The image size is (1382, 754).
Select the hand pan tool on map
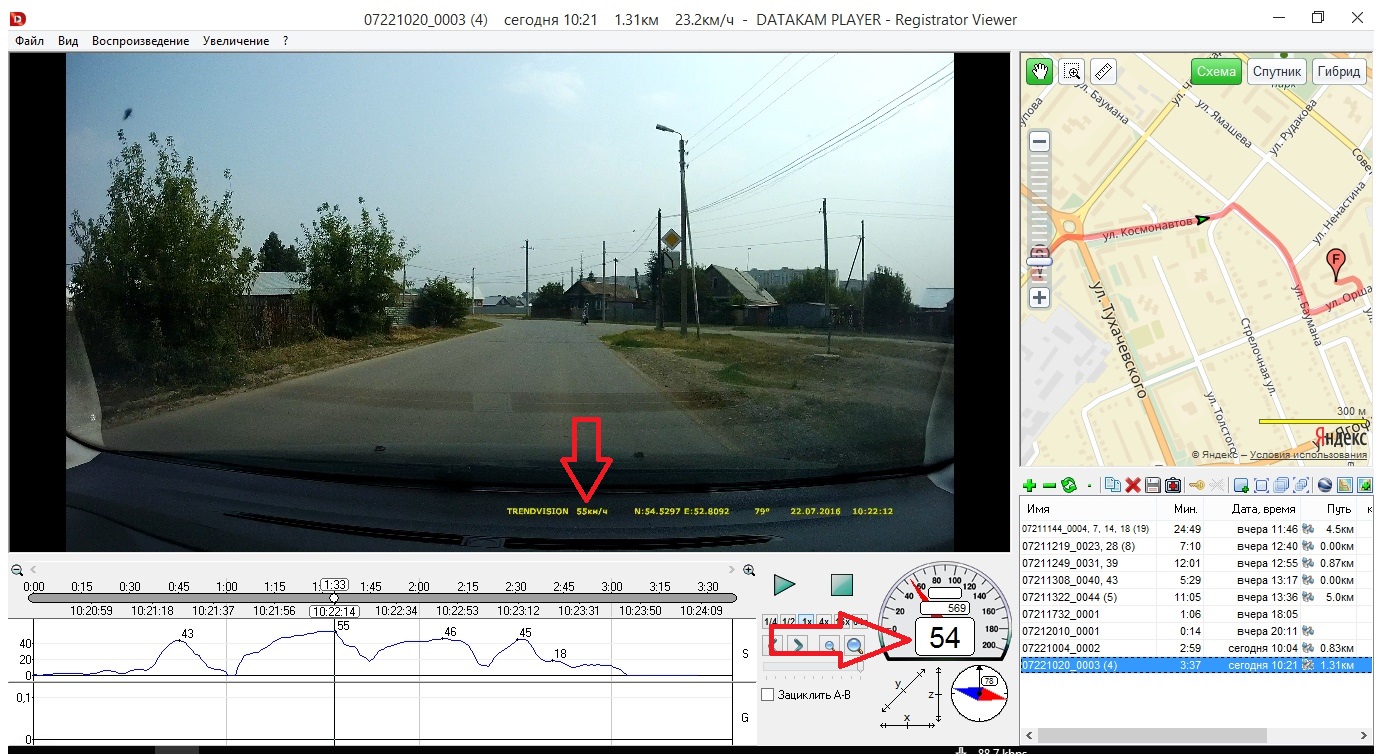pos(1040,72)
